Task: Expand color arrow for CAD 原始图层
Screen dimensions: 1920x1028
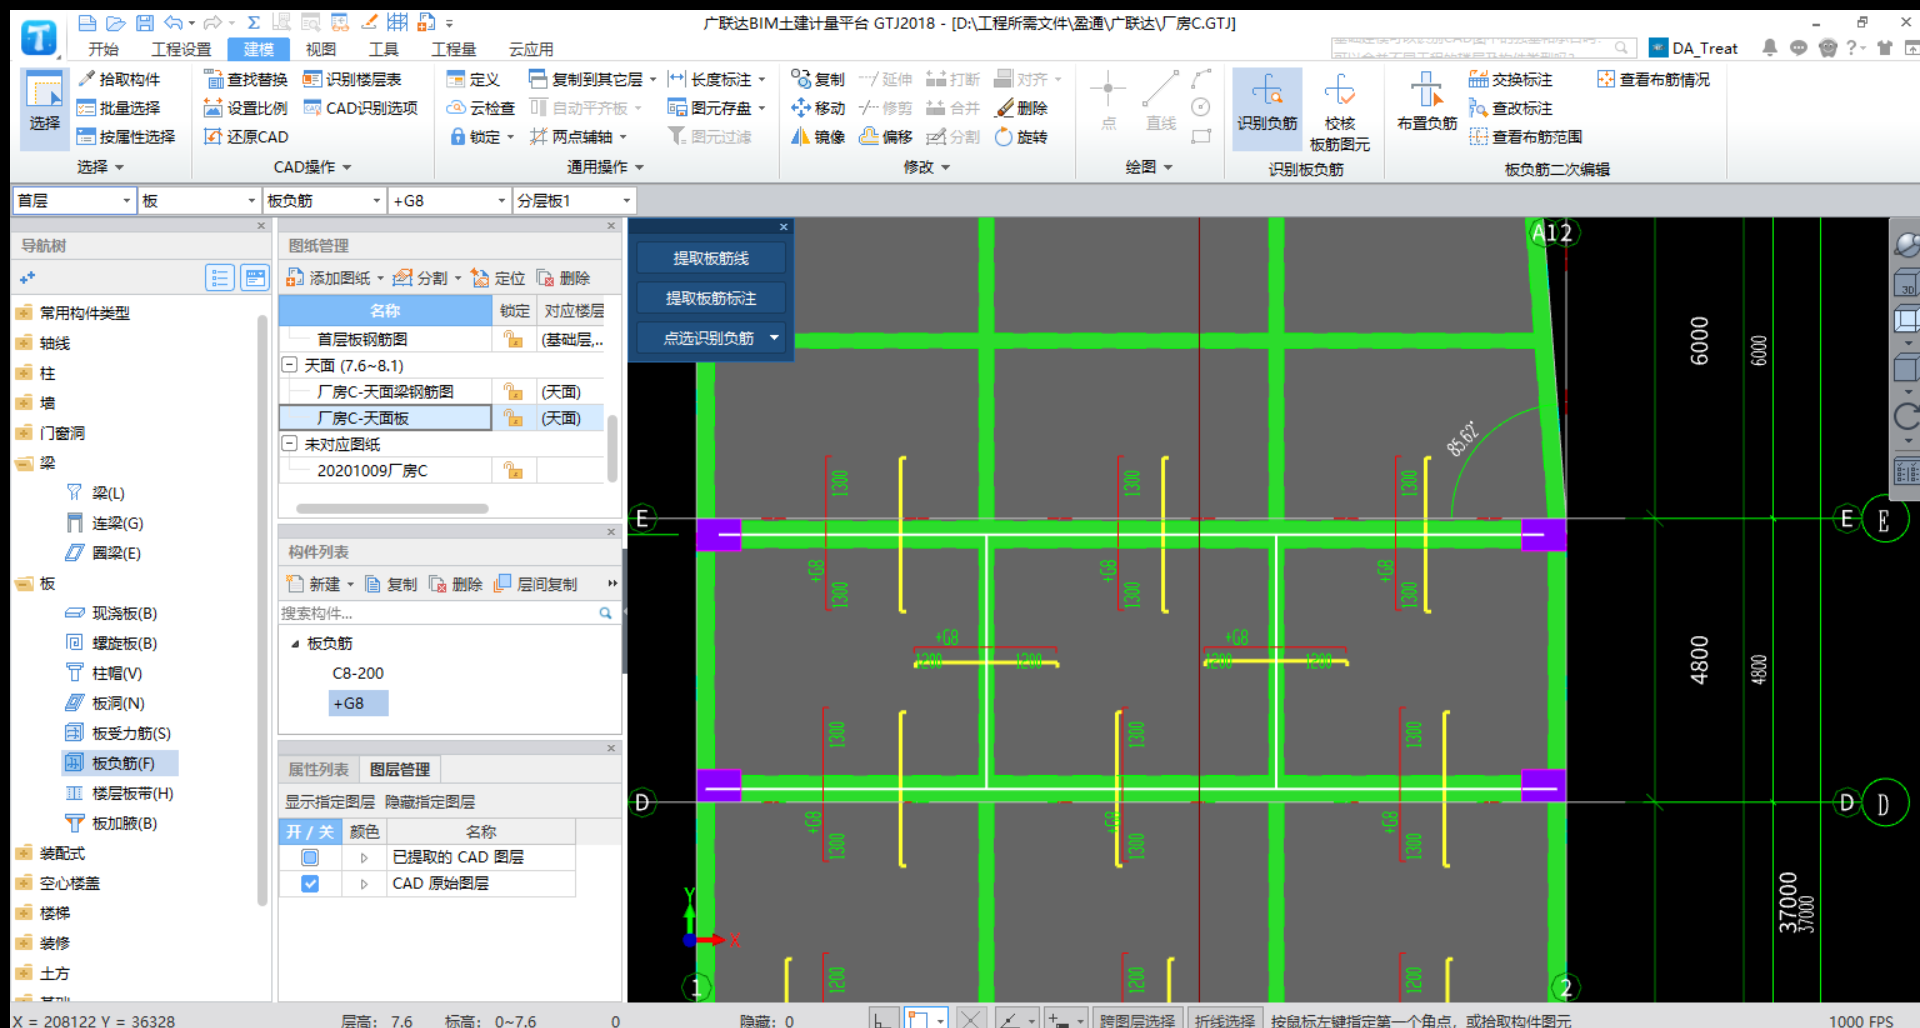Action: [364, 883]
